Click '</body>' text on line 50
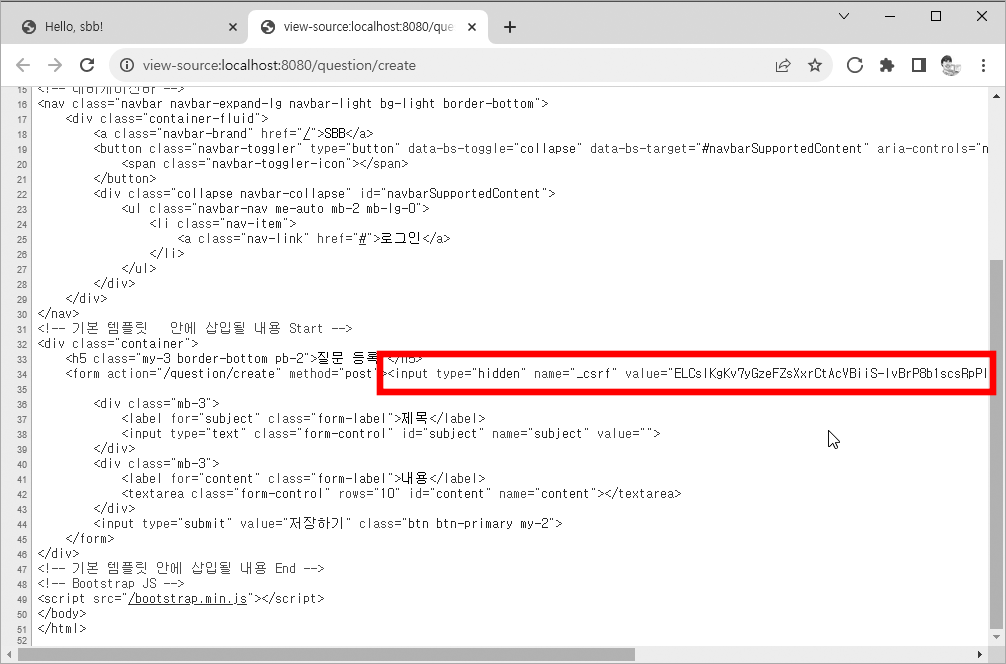 pos(62,613)
